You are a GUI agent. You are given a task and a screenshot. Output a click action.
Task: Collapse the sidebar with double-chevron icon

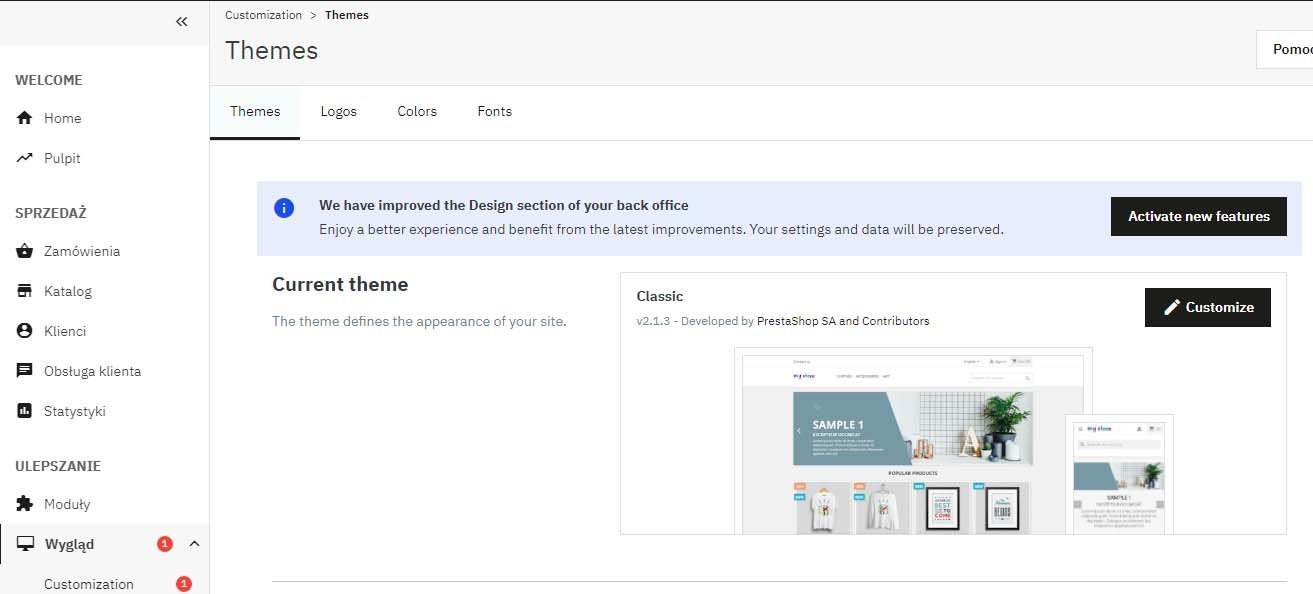[x=181, y=21]
